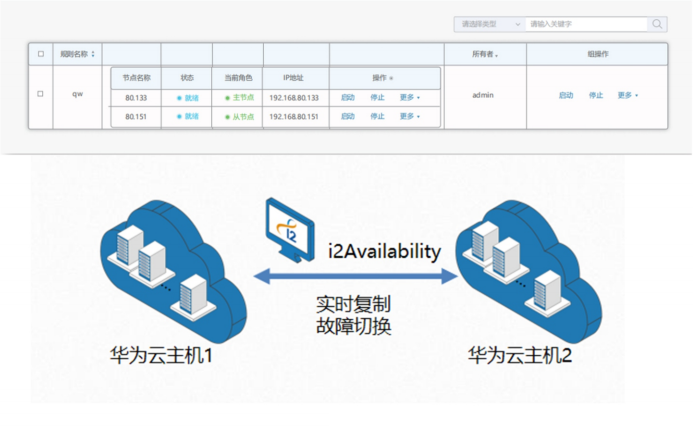Select IP address 192.168.80.133 cell
The height and width of the screenshot is (428, 693).
click(x=294, y=98)
